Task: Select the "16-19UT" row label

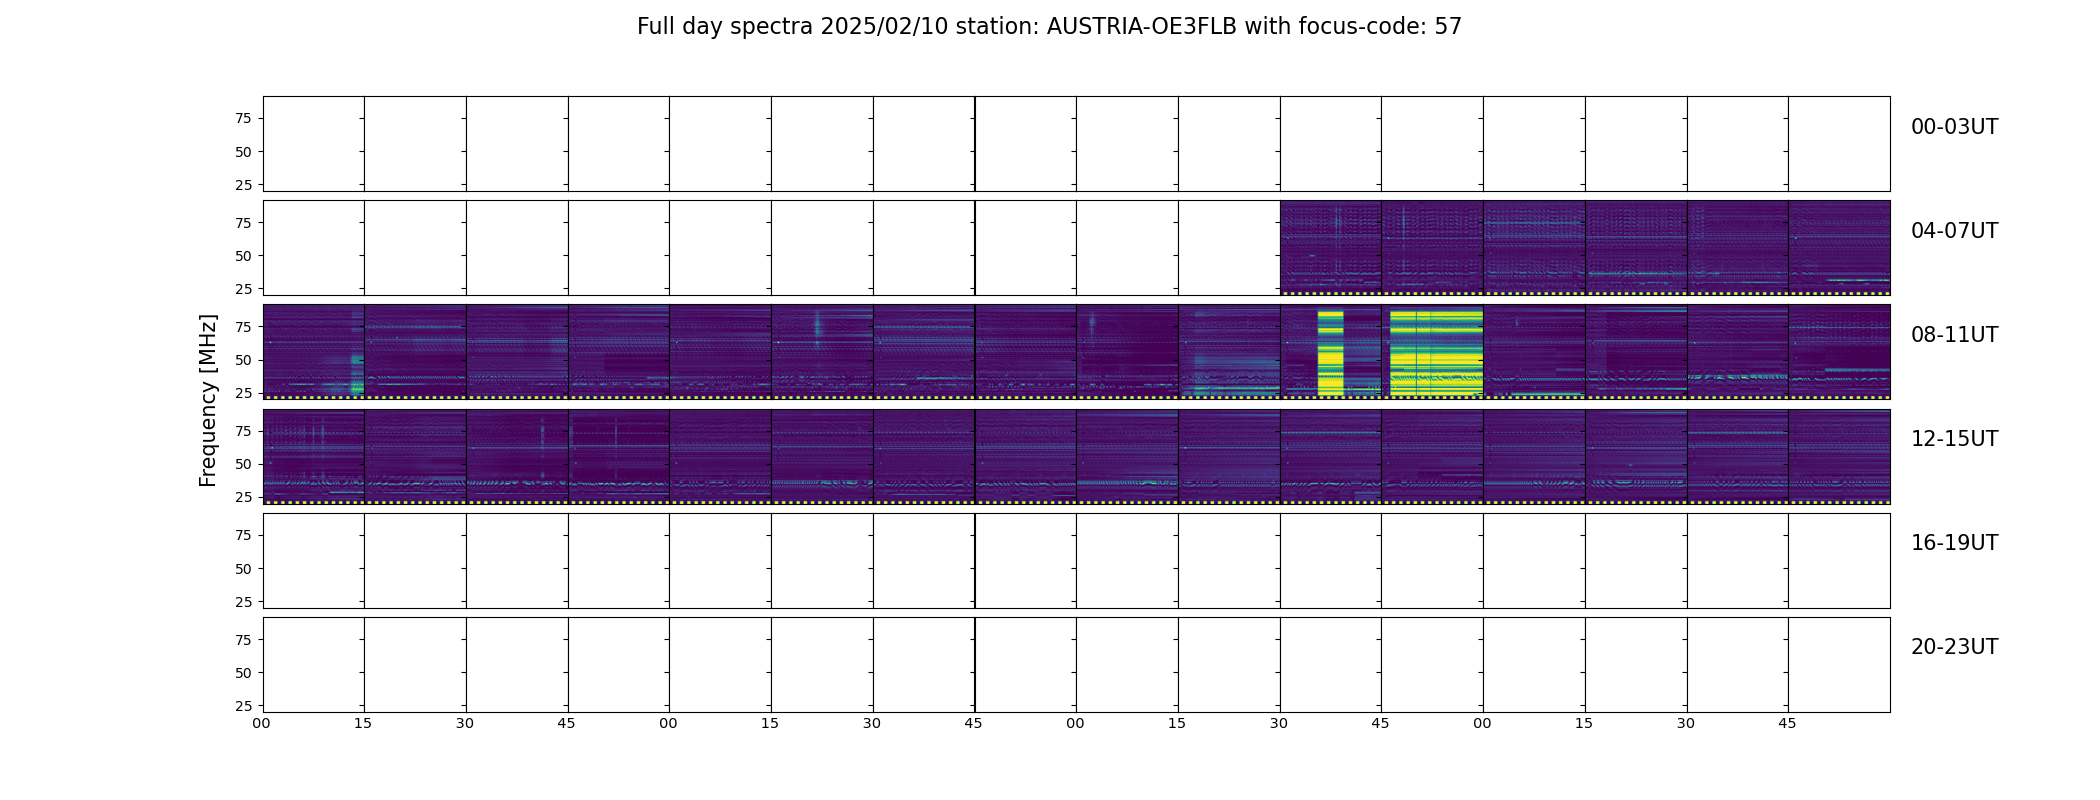Action: [x=1954, y=543]
